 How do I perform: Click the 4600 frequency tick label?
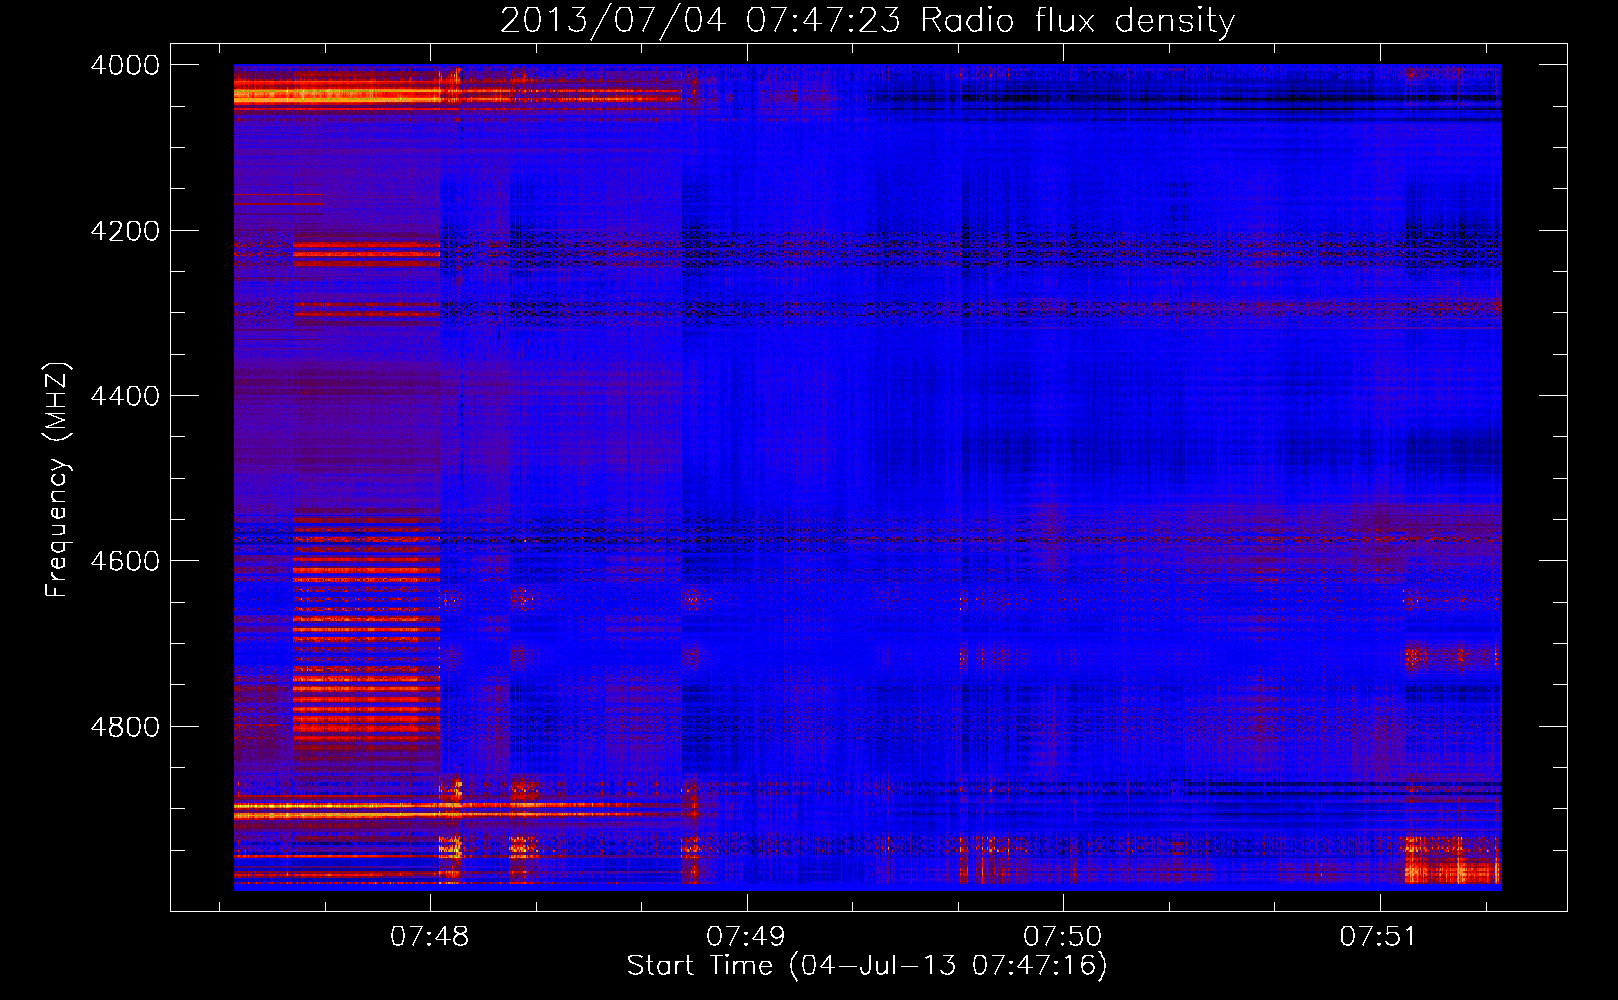pyautogui.click(x=125, y=561)
